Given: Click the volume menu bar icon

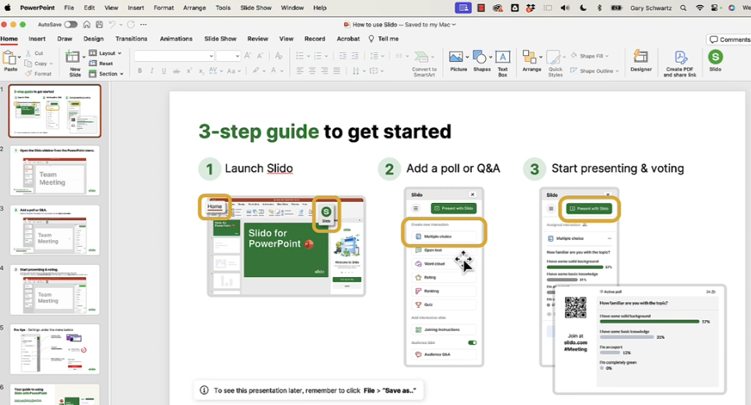Looking at the screenshot, I should coord(565,8).
